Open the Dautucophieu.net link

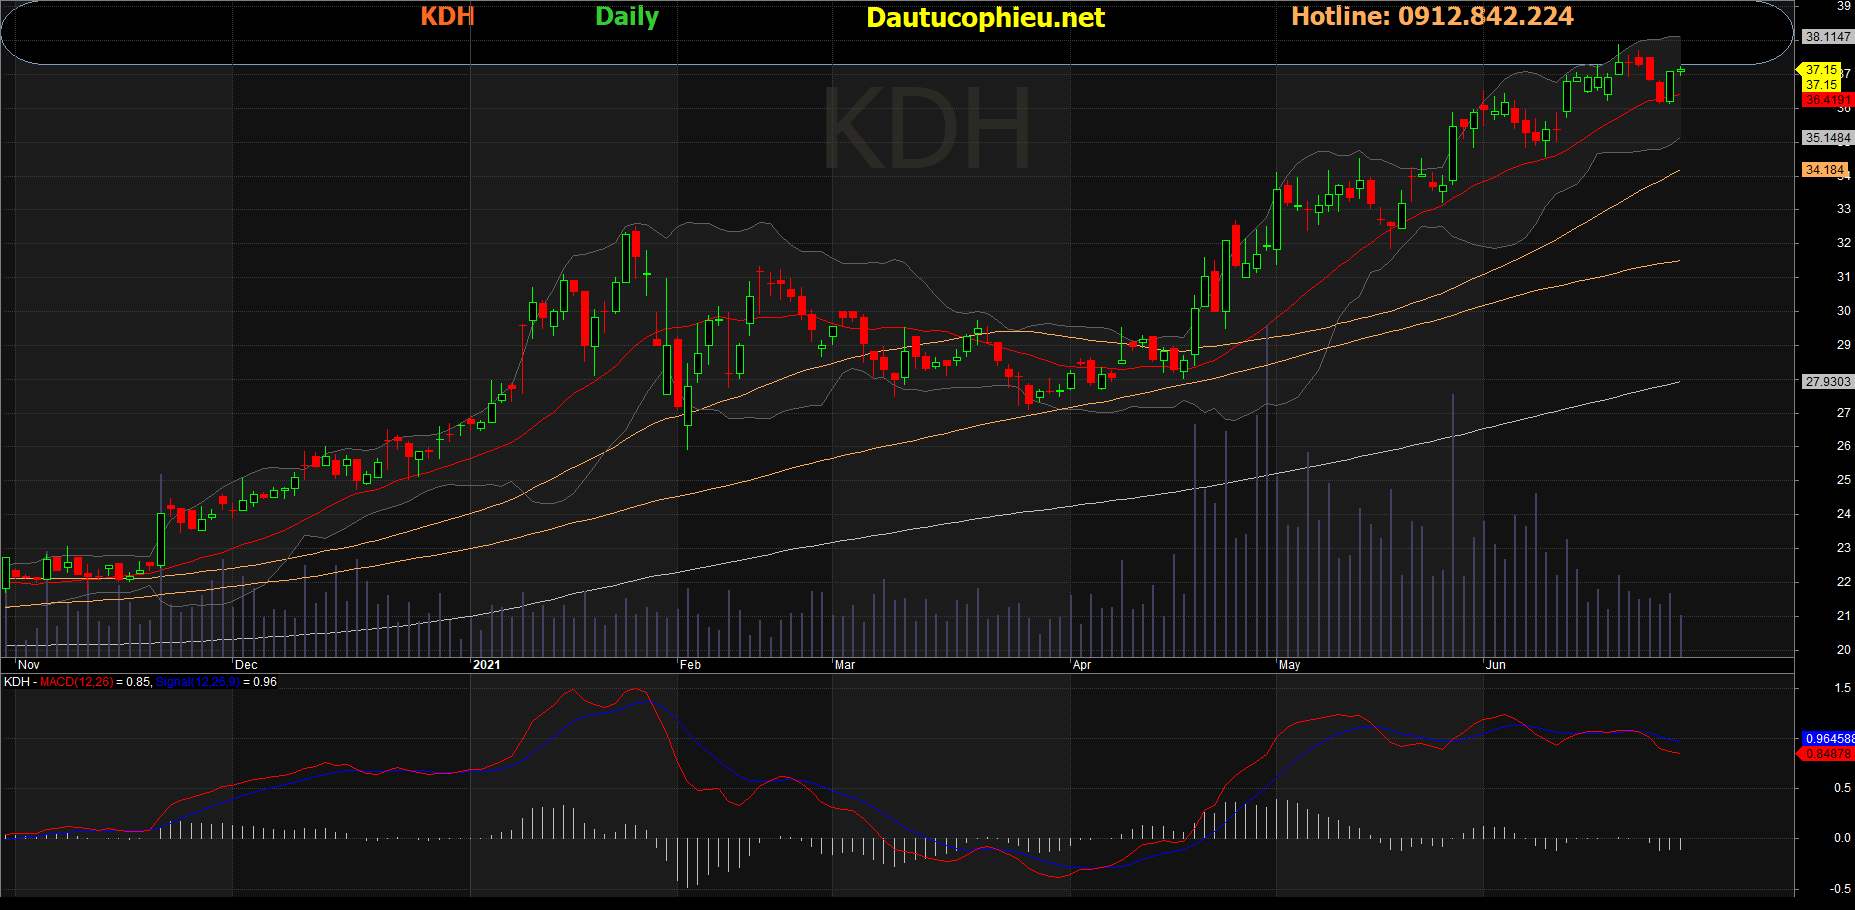tap(985, 18)
